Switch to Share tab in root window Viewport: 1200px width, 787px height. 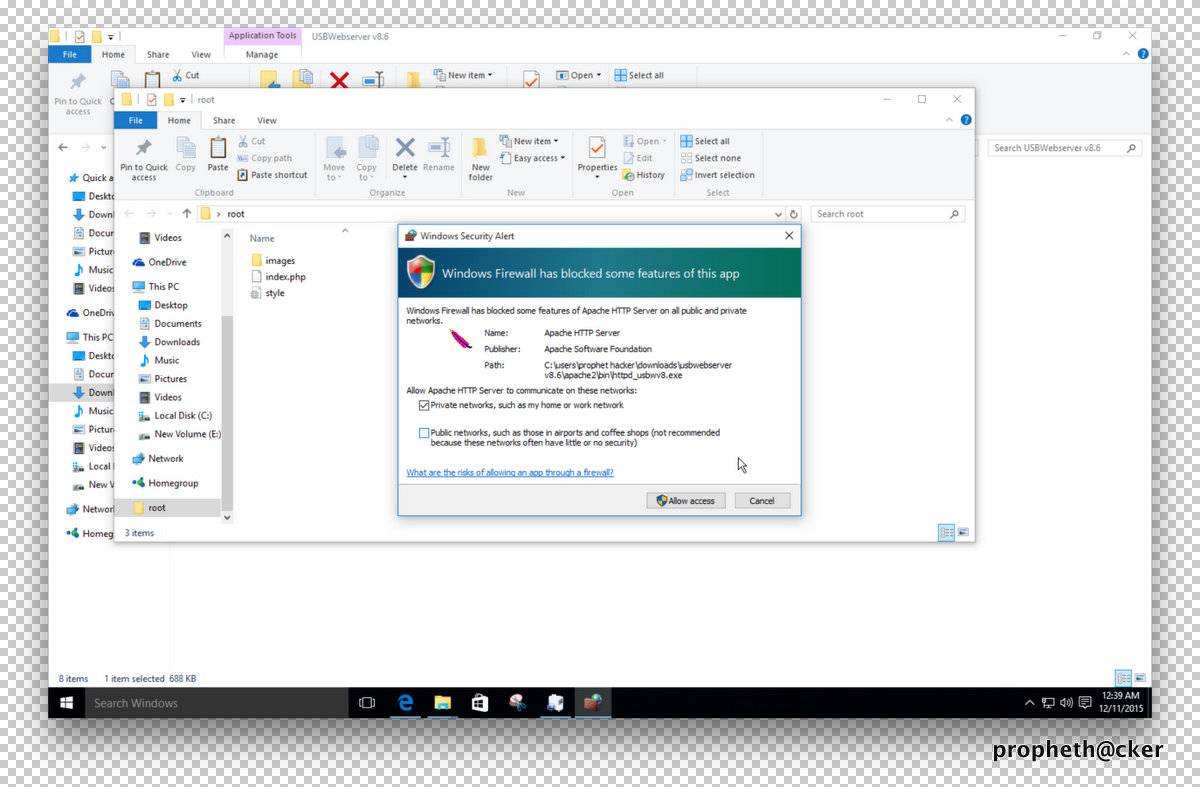click(x=224, y=120)
